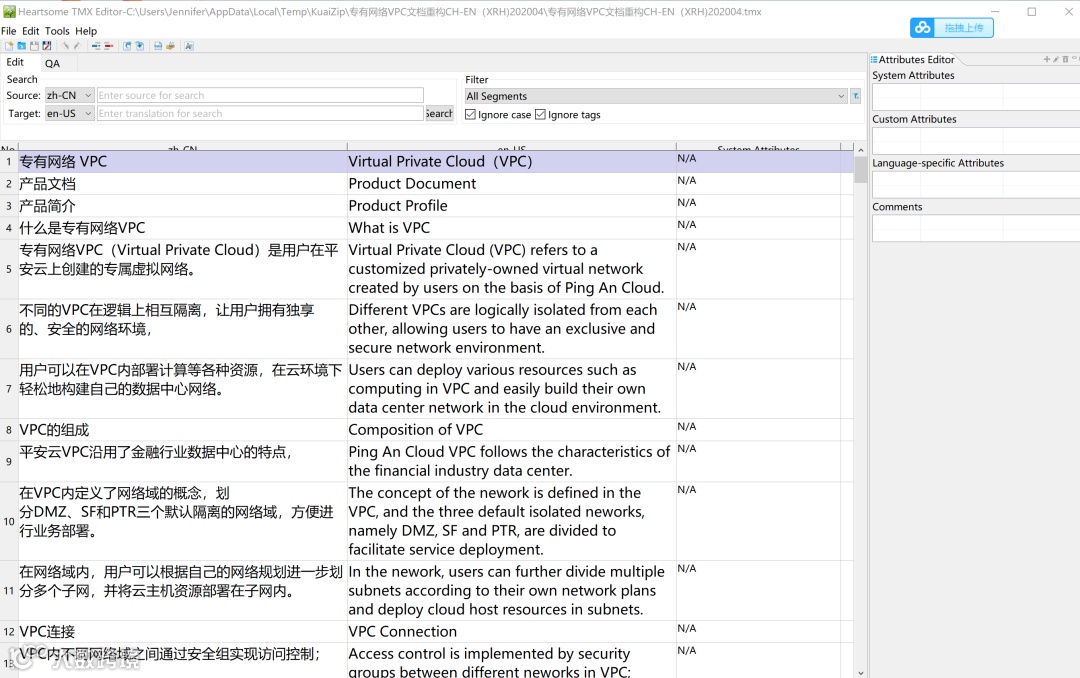Click the vertical scrollbar thumb of segment table

(860, 170)
